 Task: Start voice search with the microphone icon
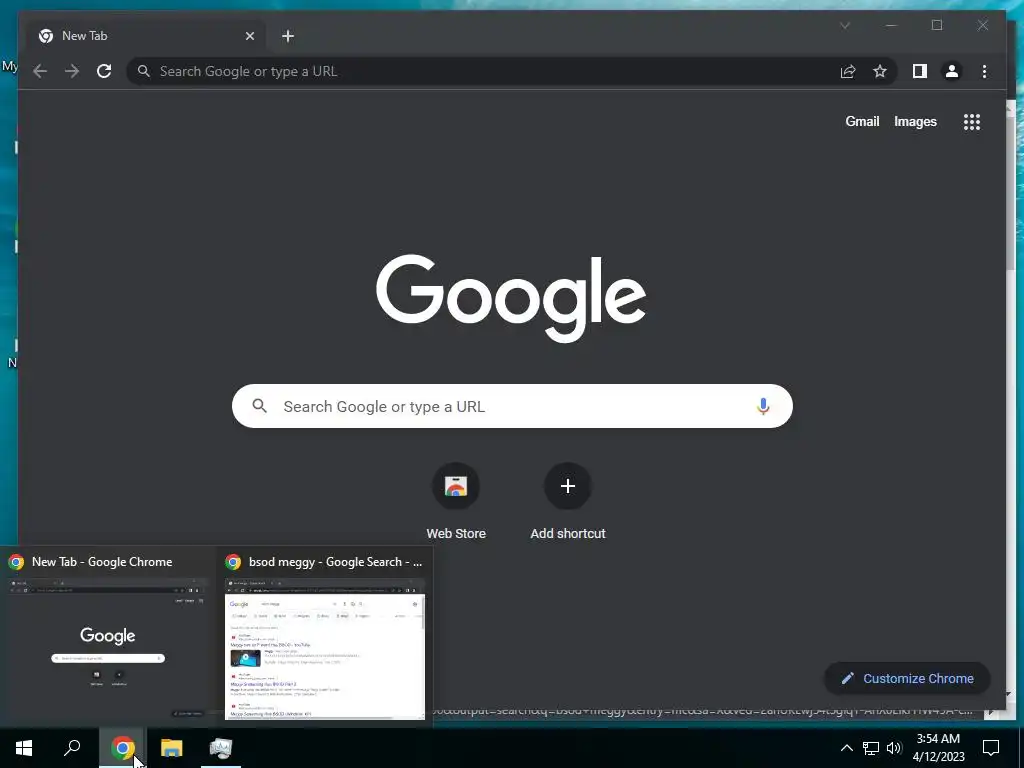763,406
